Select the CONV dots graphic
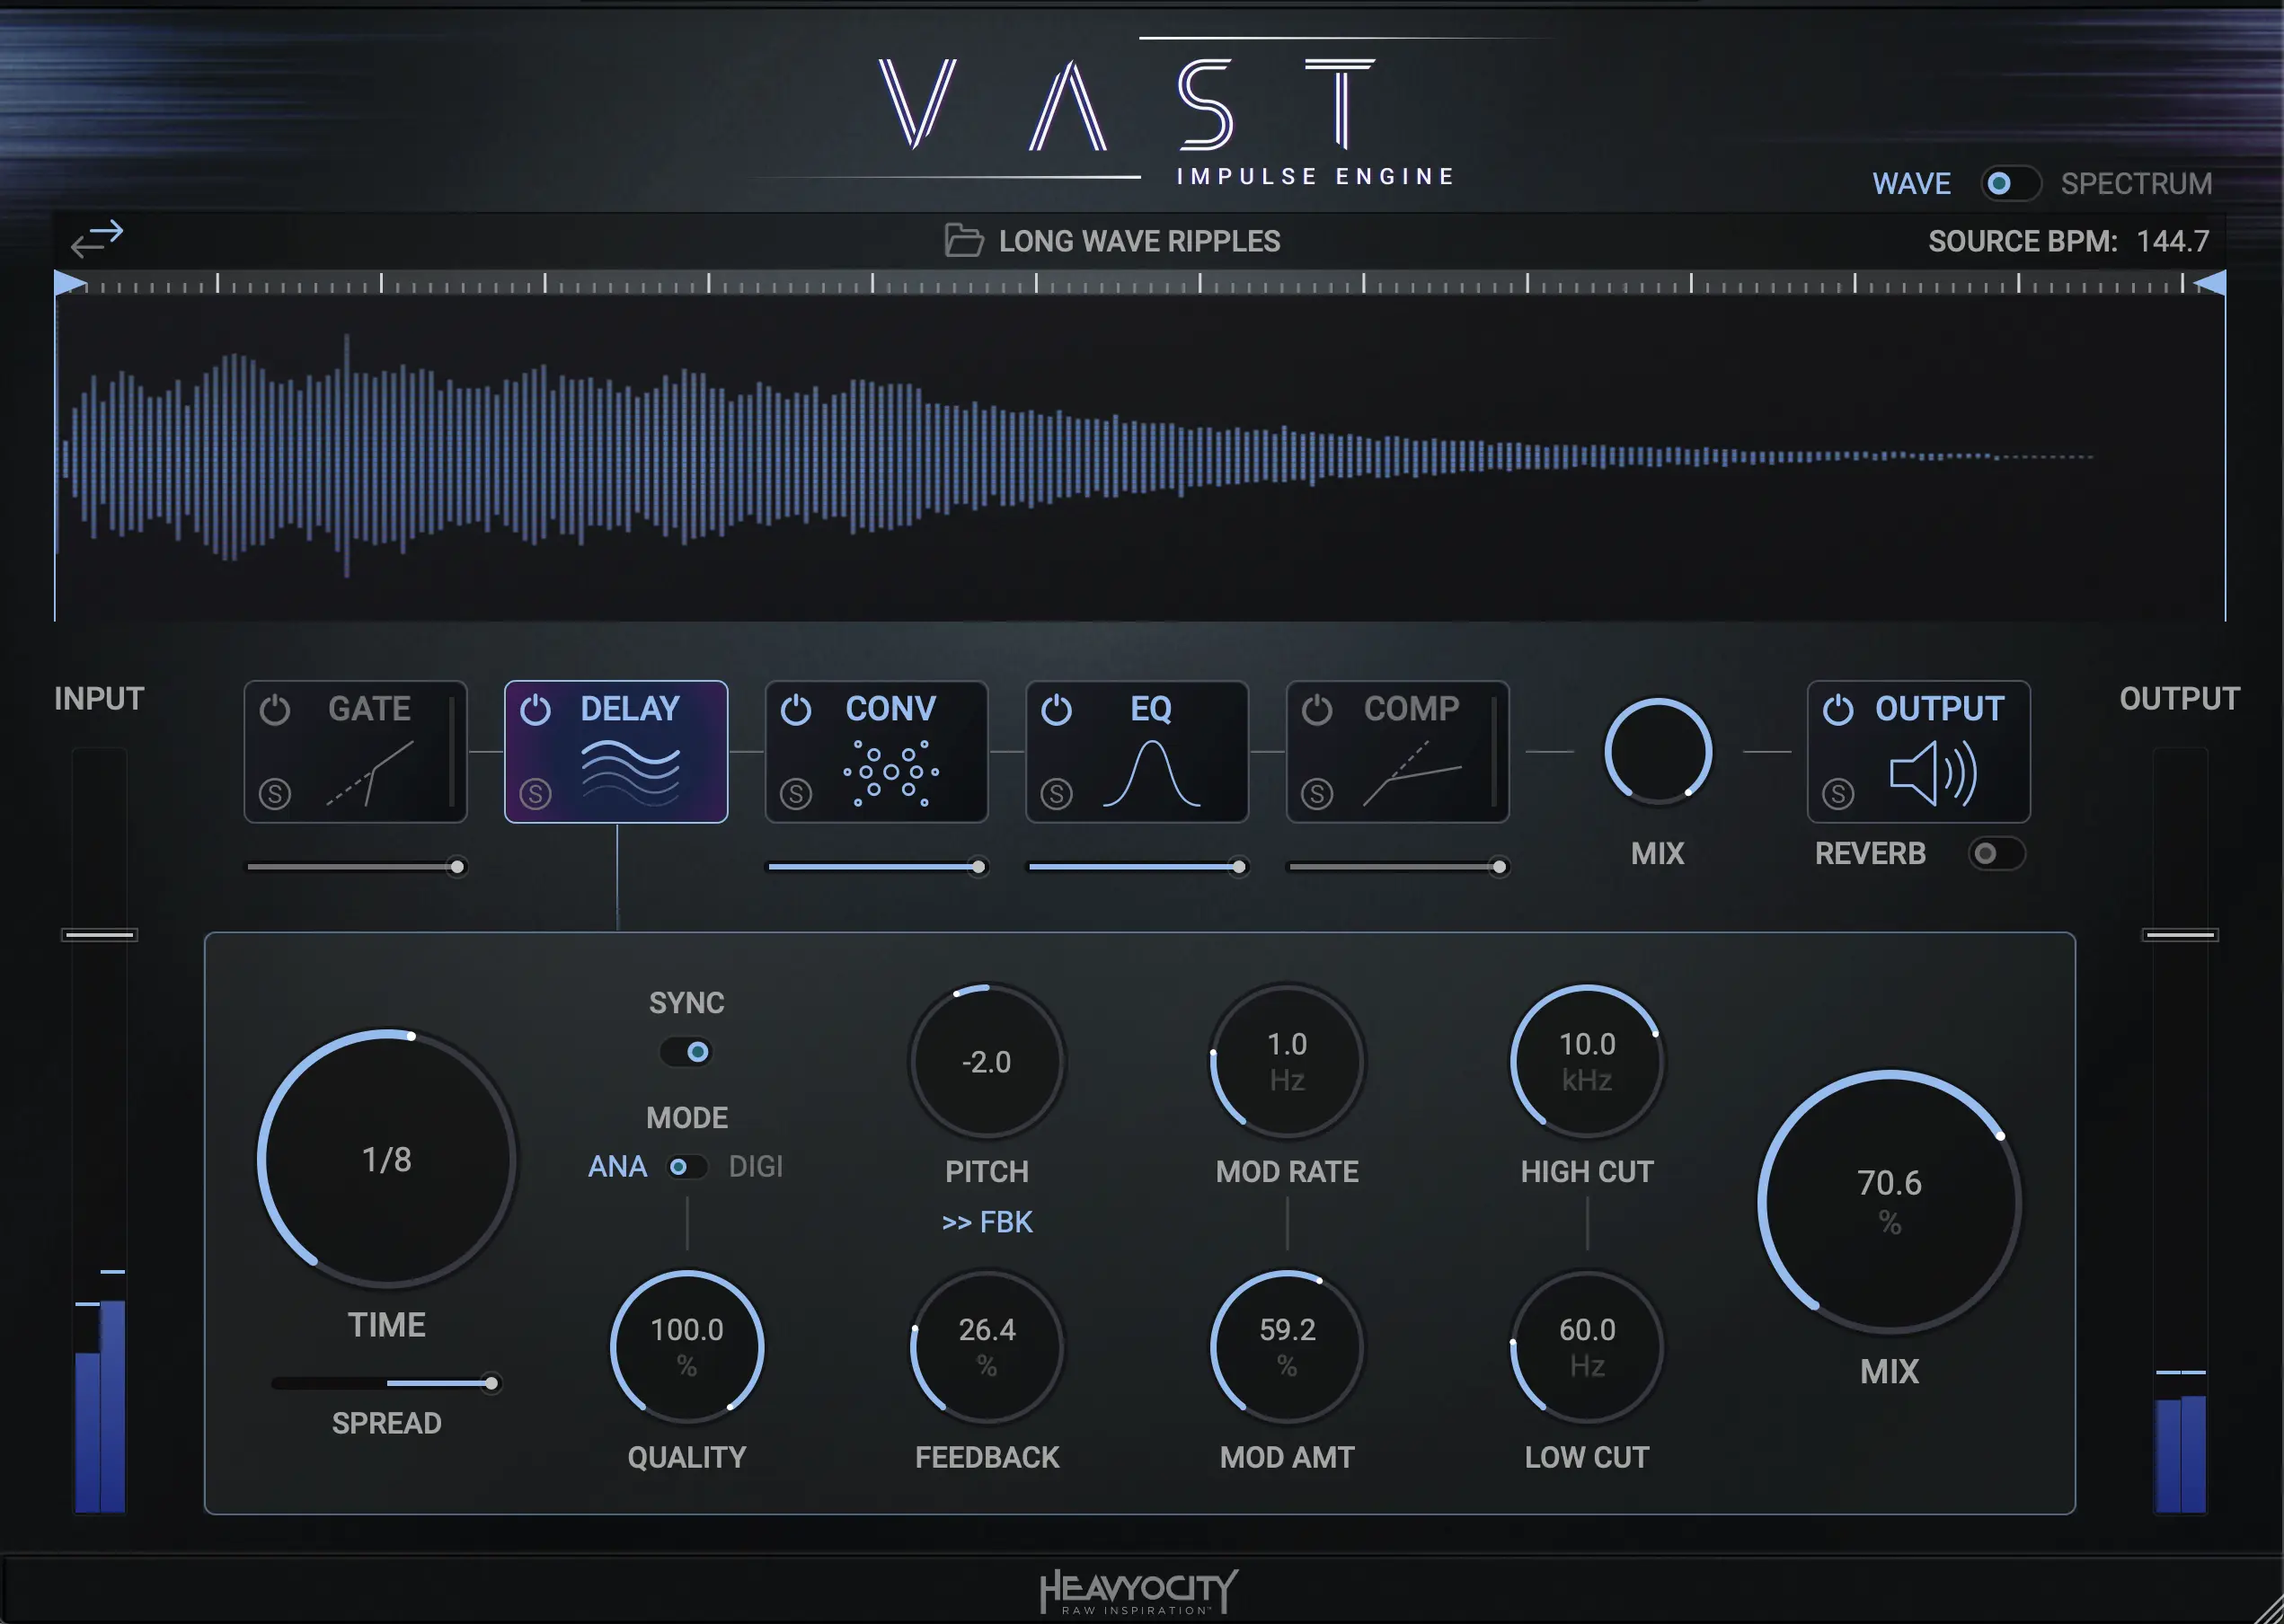The height and width of the screenshot is (1624, 2284). (x=891, y=772)
